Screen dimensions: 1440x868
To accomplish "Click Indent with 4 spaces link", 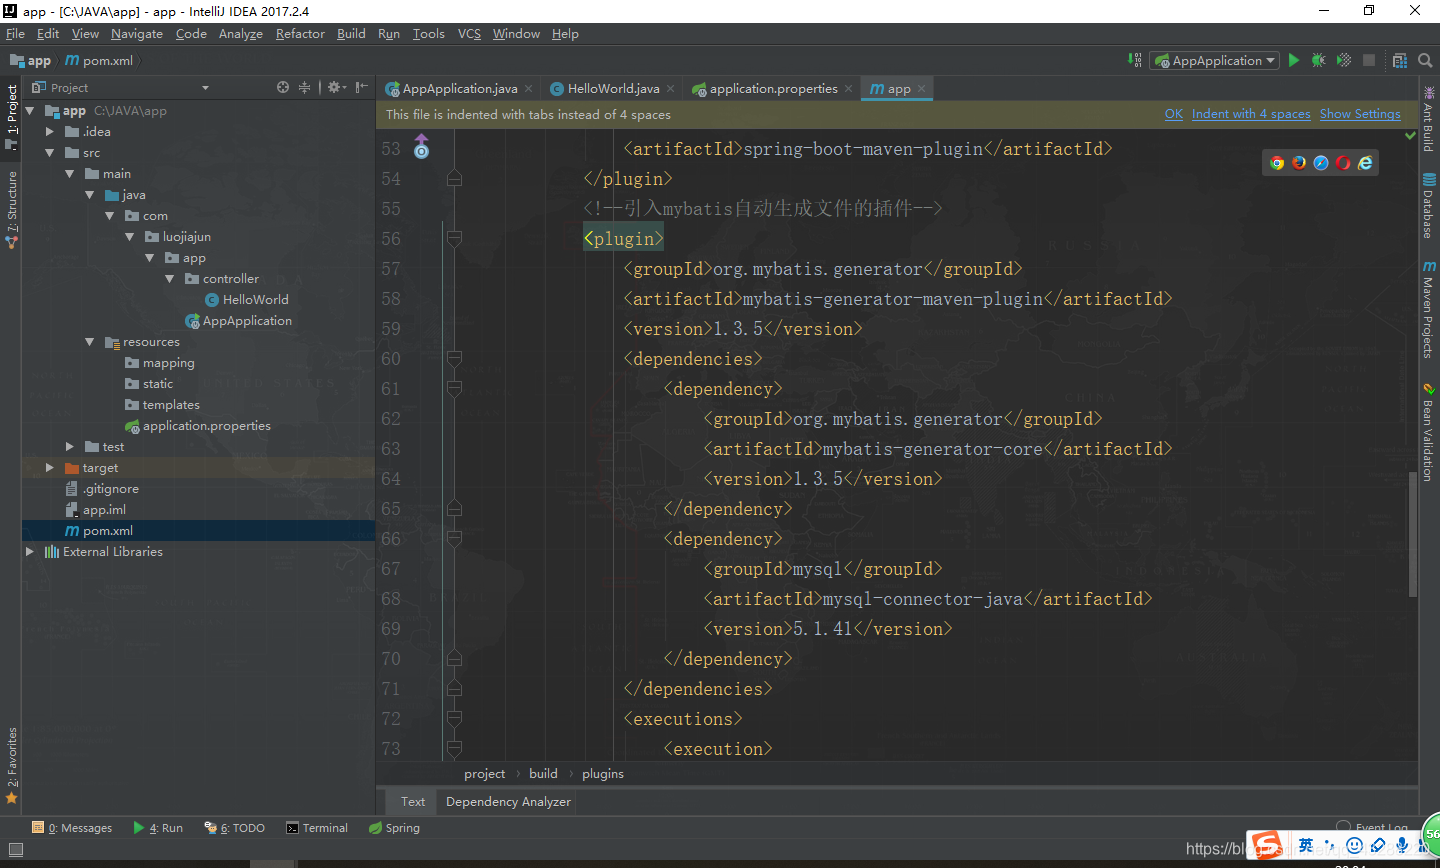I will pyautogui.click(x=1251, y=114).
